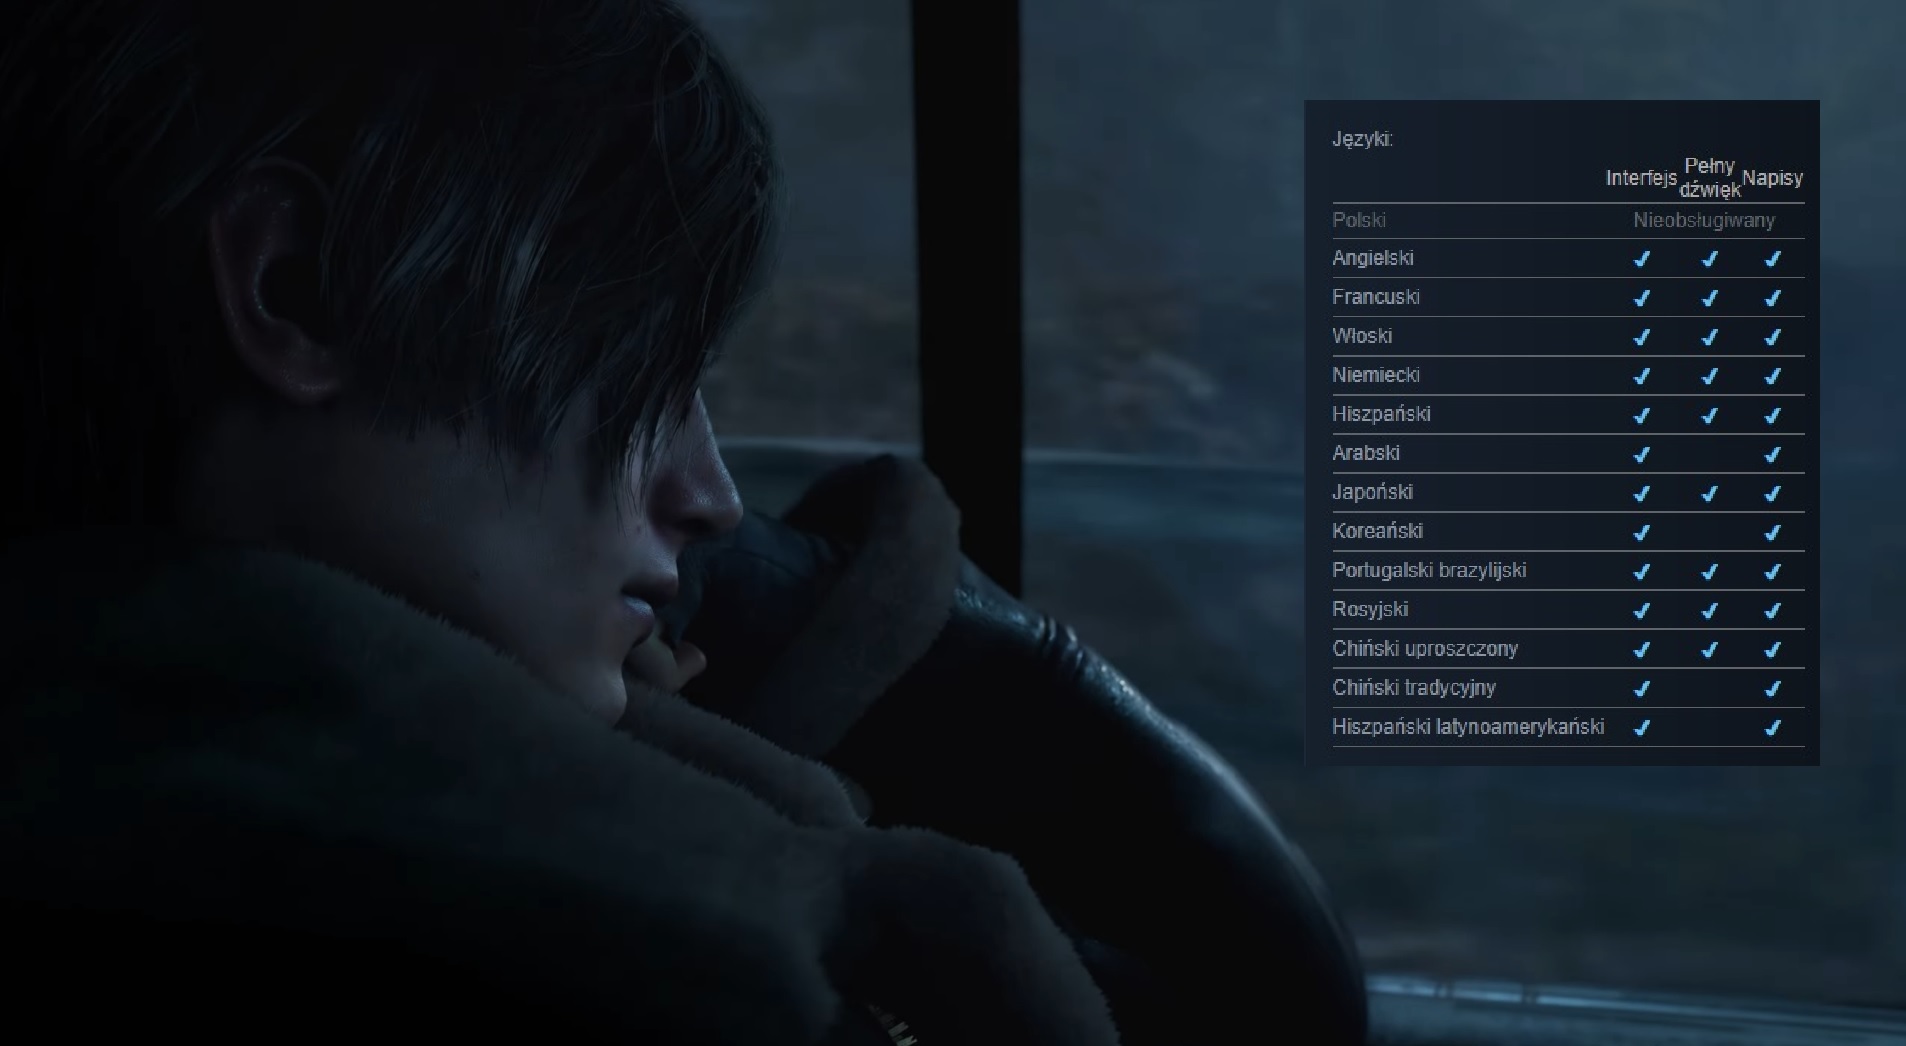The image size is (1906, 1046).
Task: Click the Pełny dźwięk column header
Action: click(x=1709, y=177)
